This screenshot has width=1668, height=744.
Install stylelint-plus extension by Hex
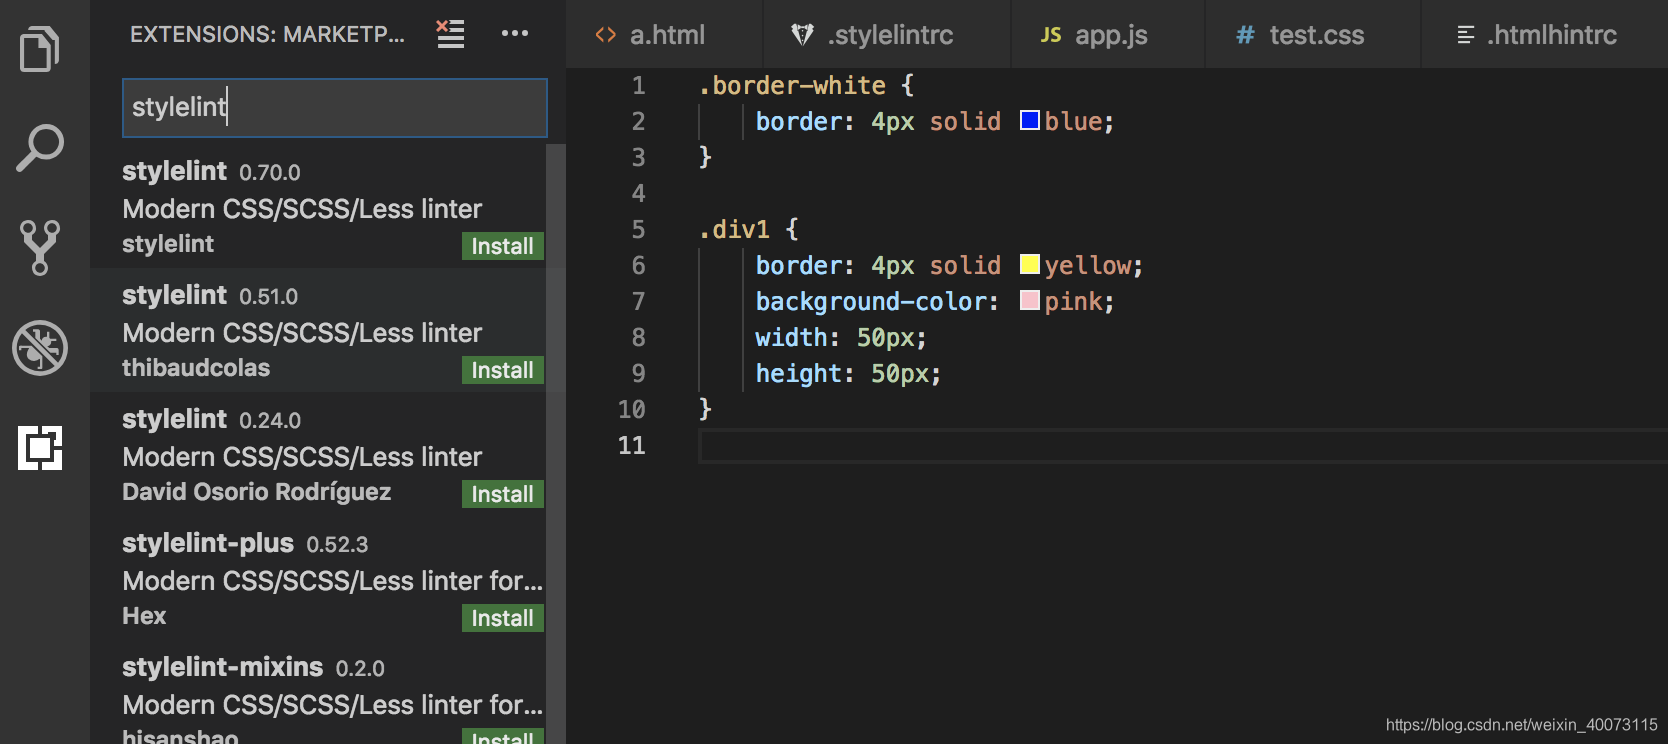click(502, 618)
